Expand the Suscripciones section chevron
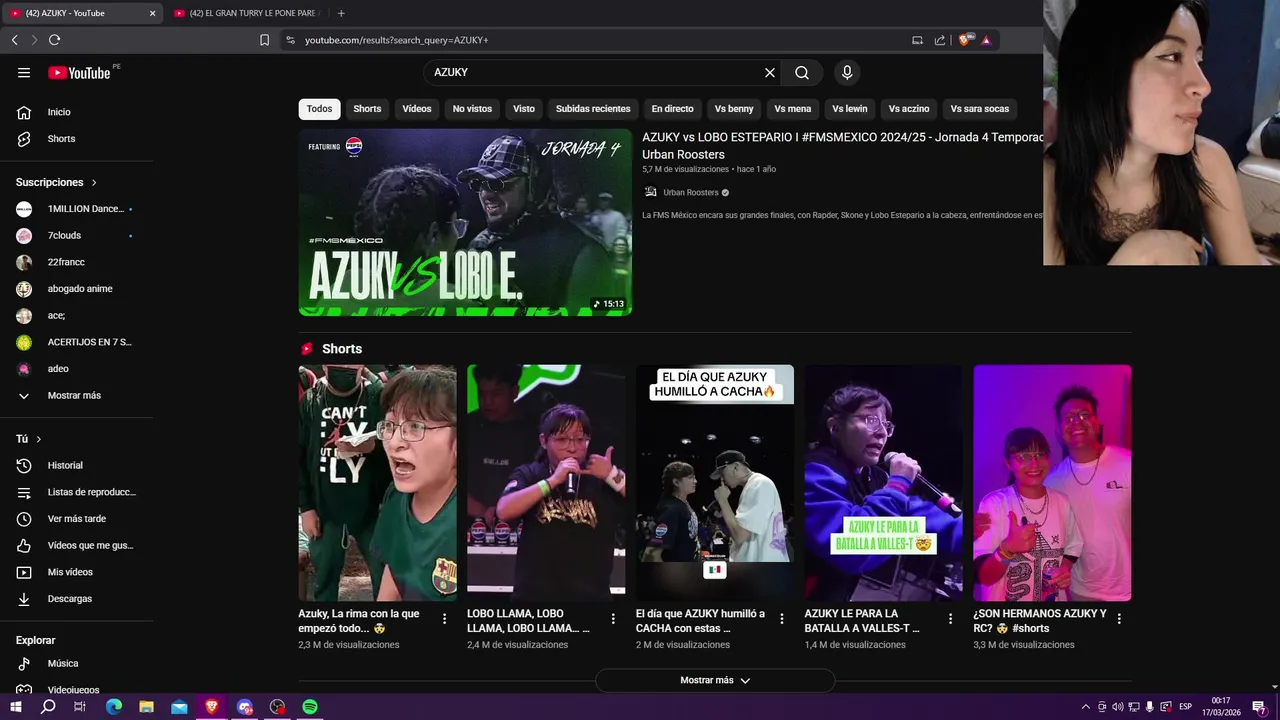 (x=94, y=182)
